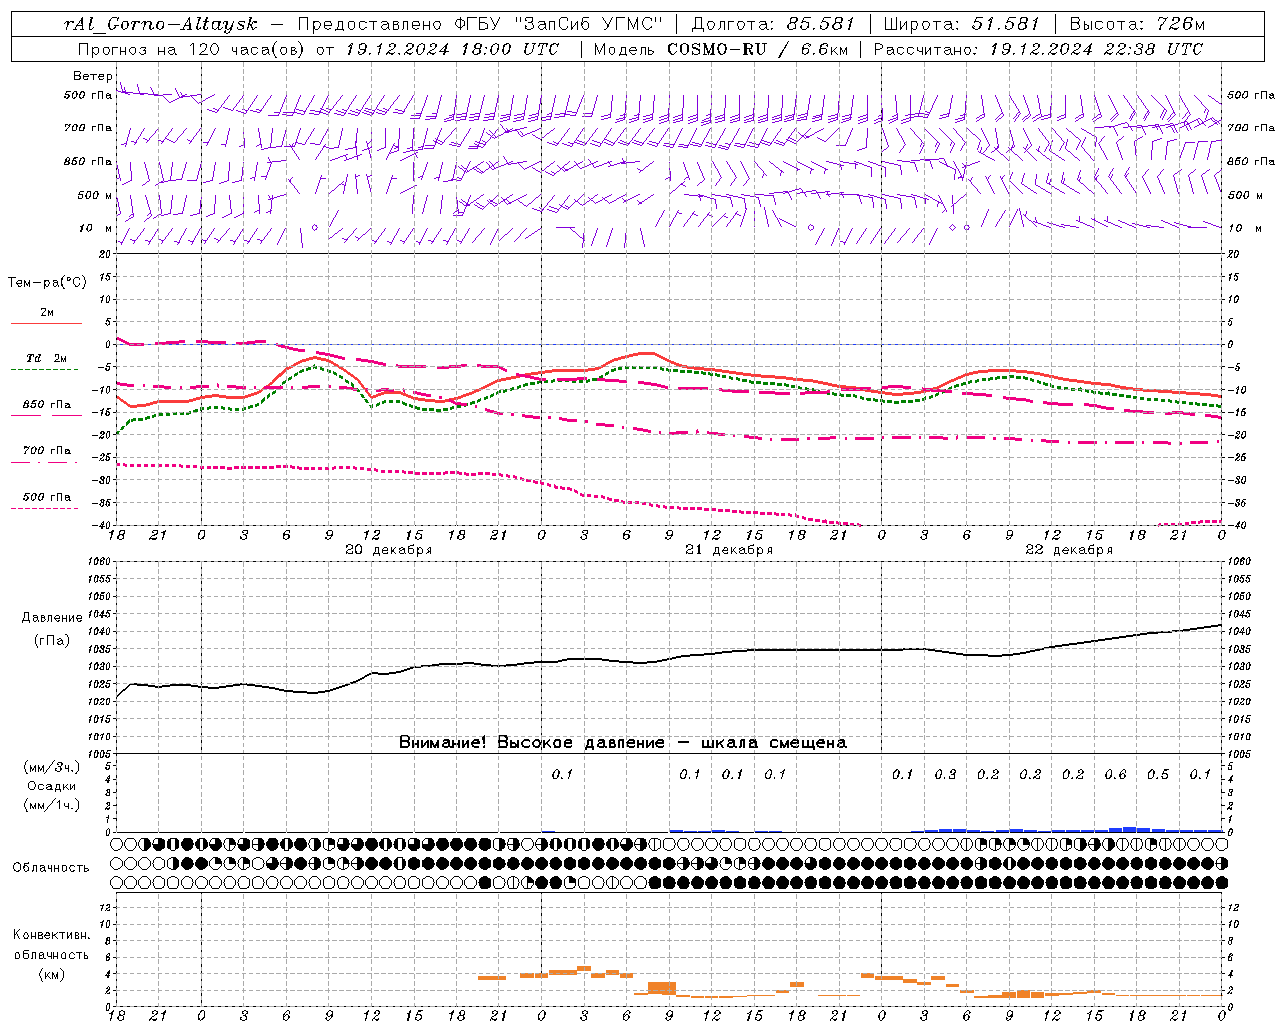This screenshot has height=1024, width=1280.
Task: Select the date label 21 декабря
Action: tap(729, 550)
